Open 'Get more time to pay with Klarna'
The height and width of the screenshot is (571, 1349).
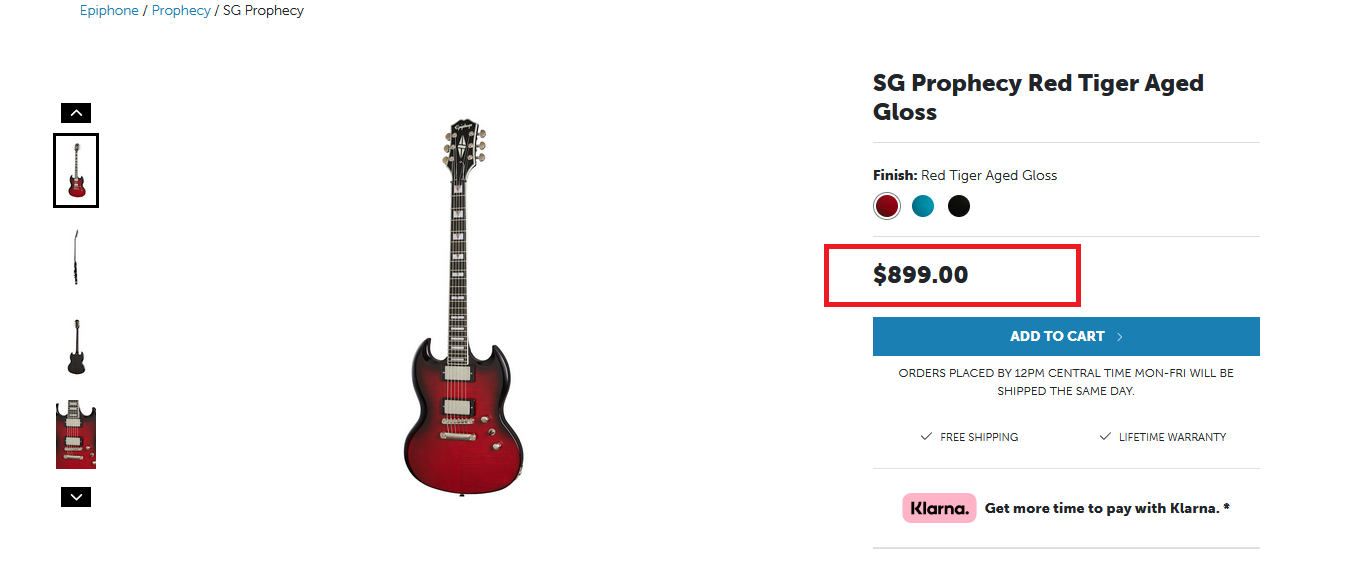[x=1107, y=508]
